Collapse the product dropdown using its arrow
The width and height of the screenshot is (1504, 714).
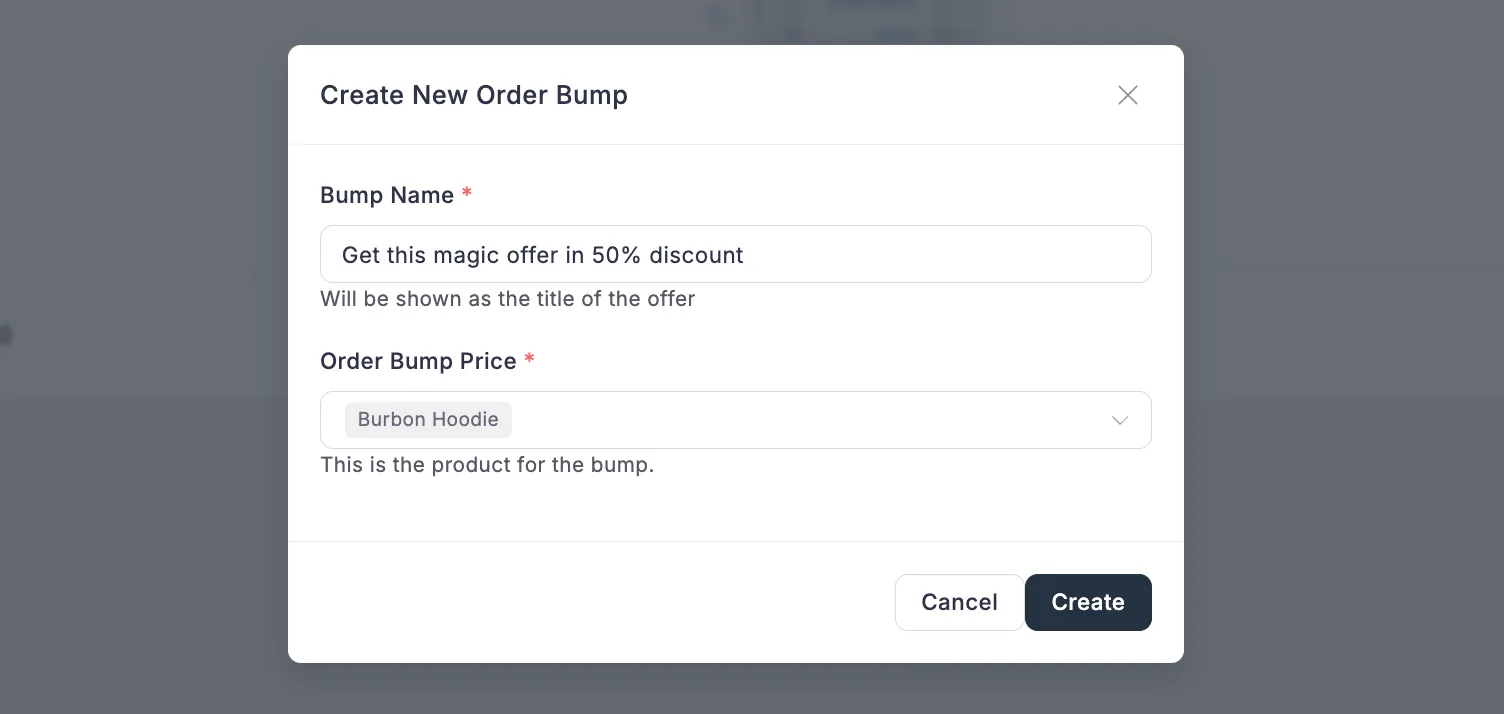[x=1120, y=421]
